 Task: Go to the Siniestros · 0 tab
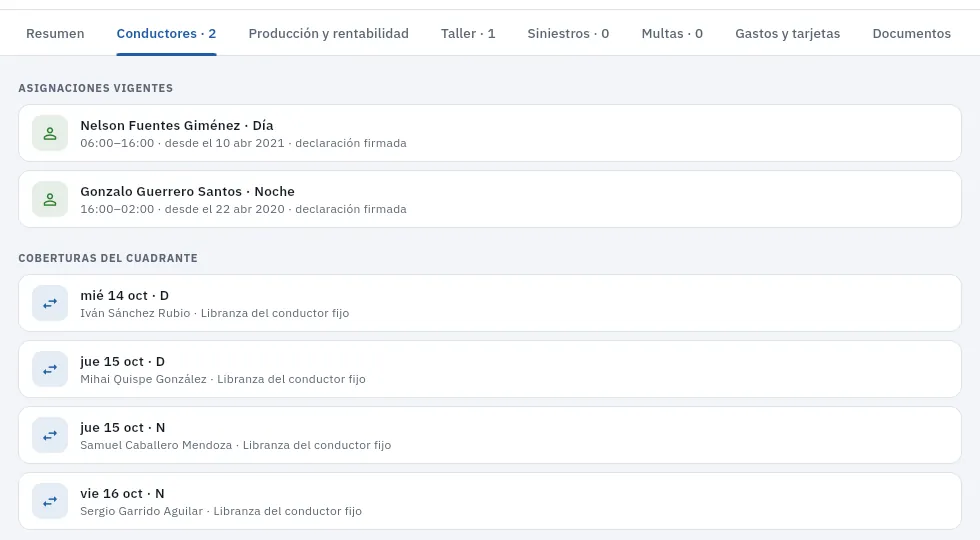pos(568,34)
